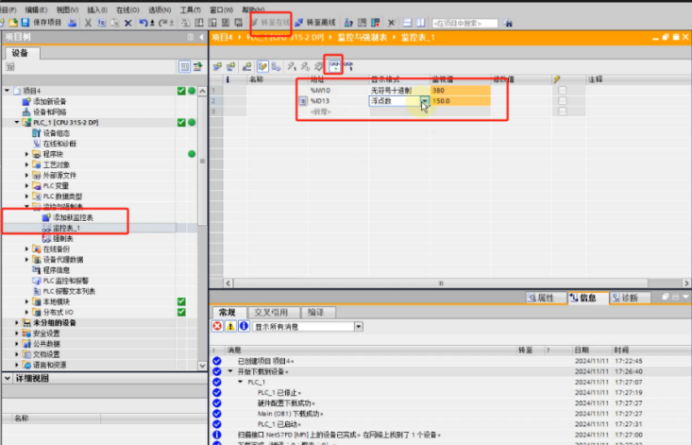Select Force table (强制表) tree item
Image resolution: width=692 pixels, height=445 pixels.
tap(58, 238)
